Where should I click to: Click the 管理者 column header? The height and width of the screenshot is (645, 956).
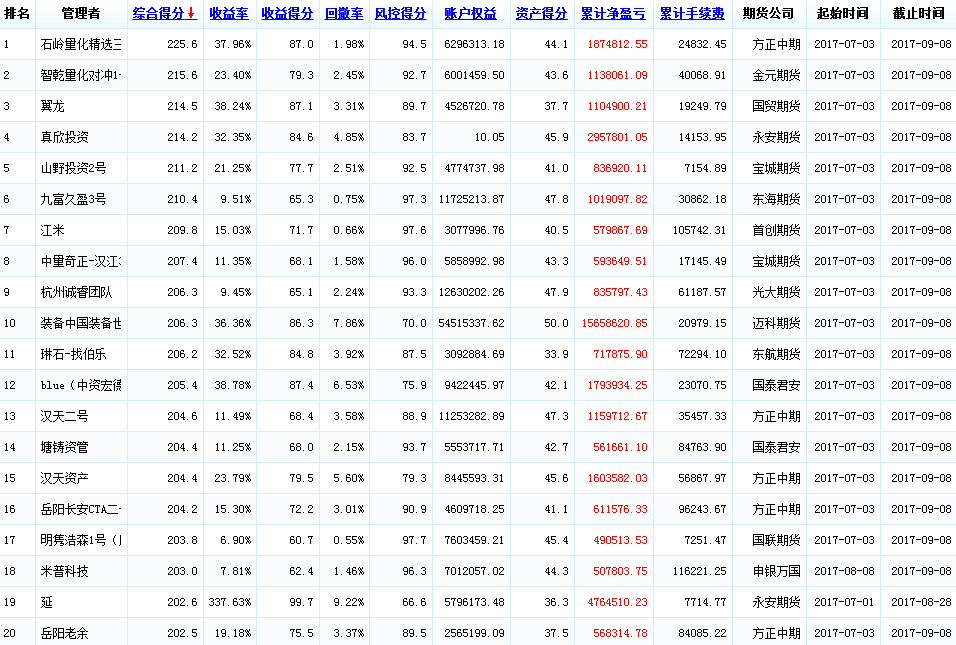pos(81,13)
